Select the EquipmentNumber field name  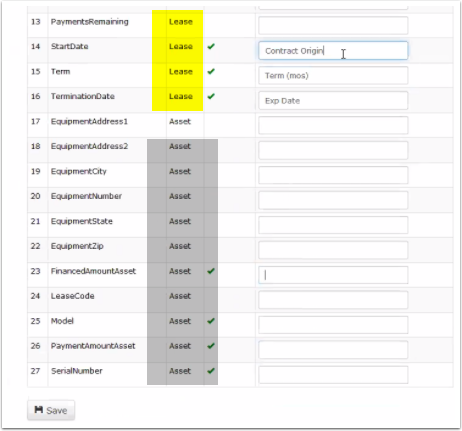coord(86,196)
